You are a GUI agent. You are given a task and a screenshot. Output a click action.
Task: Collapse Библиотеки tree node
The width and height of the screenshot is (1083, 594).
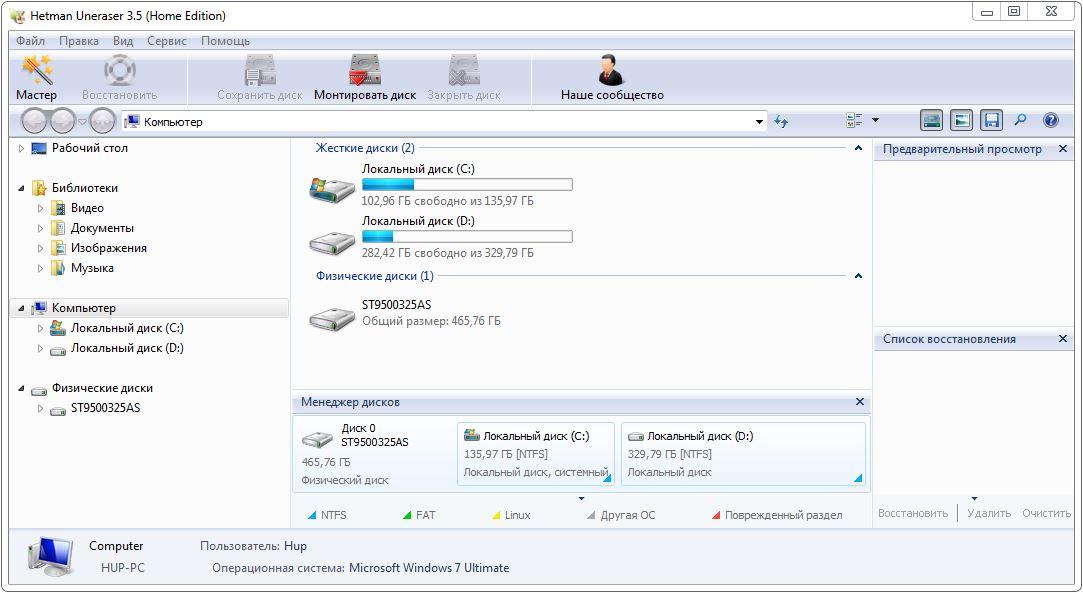[x=21, y=188]
